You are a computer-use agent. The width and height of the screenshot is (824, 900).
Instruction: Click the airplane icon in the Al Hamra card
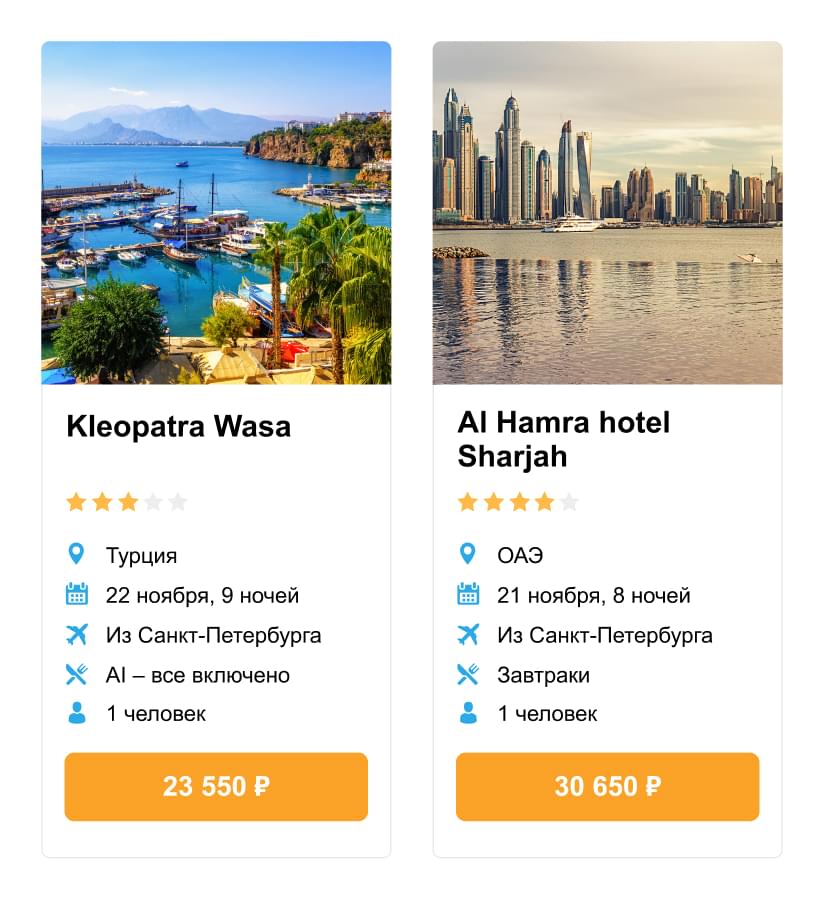pyautogui.click(x=468, y=635)
